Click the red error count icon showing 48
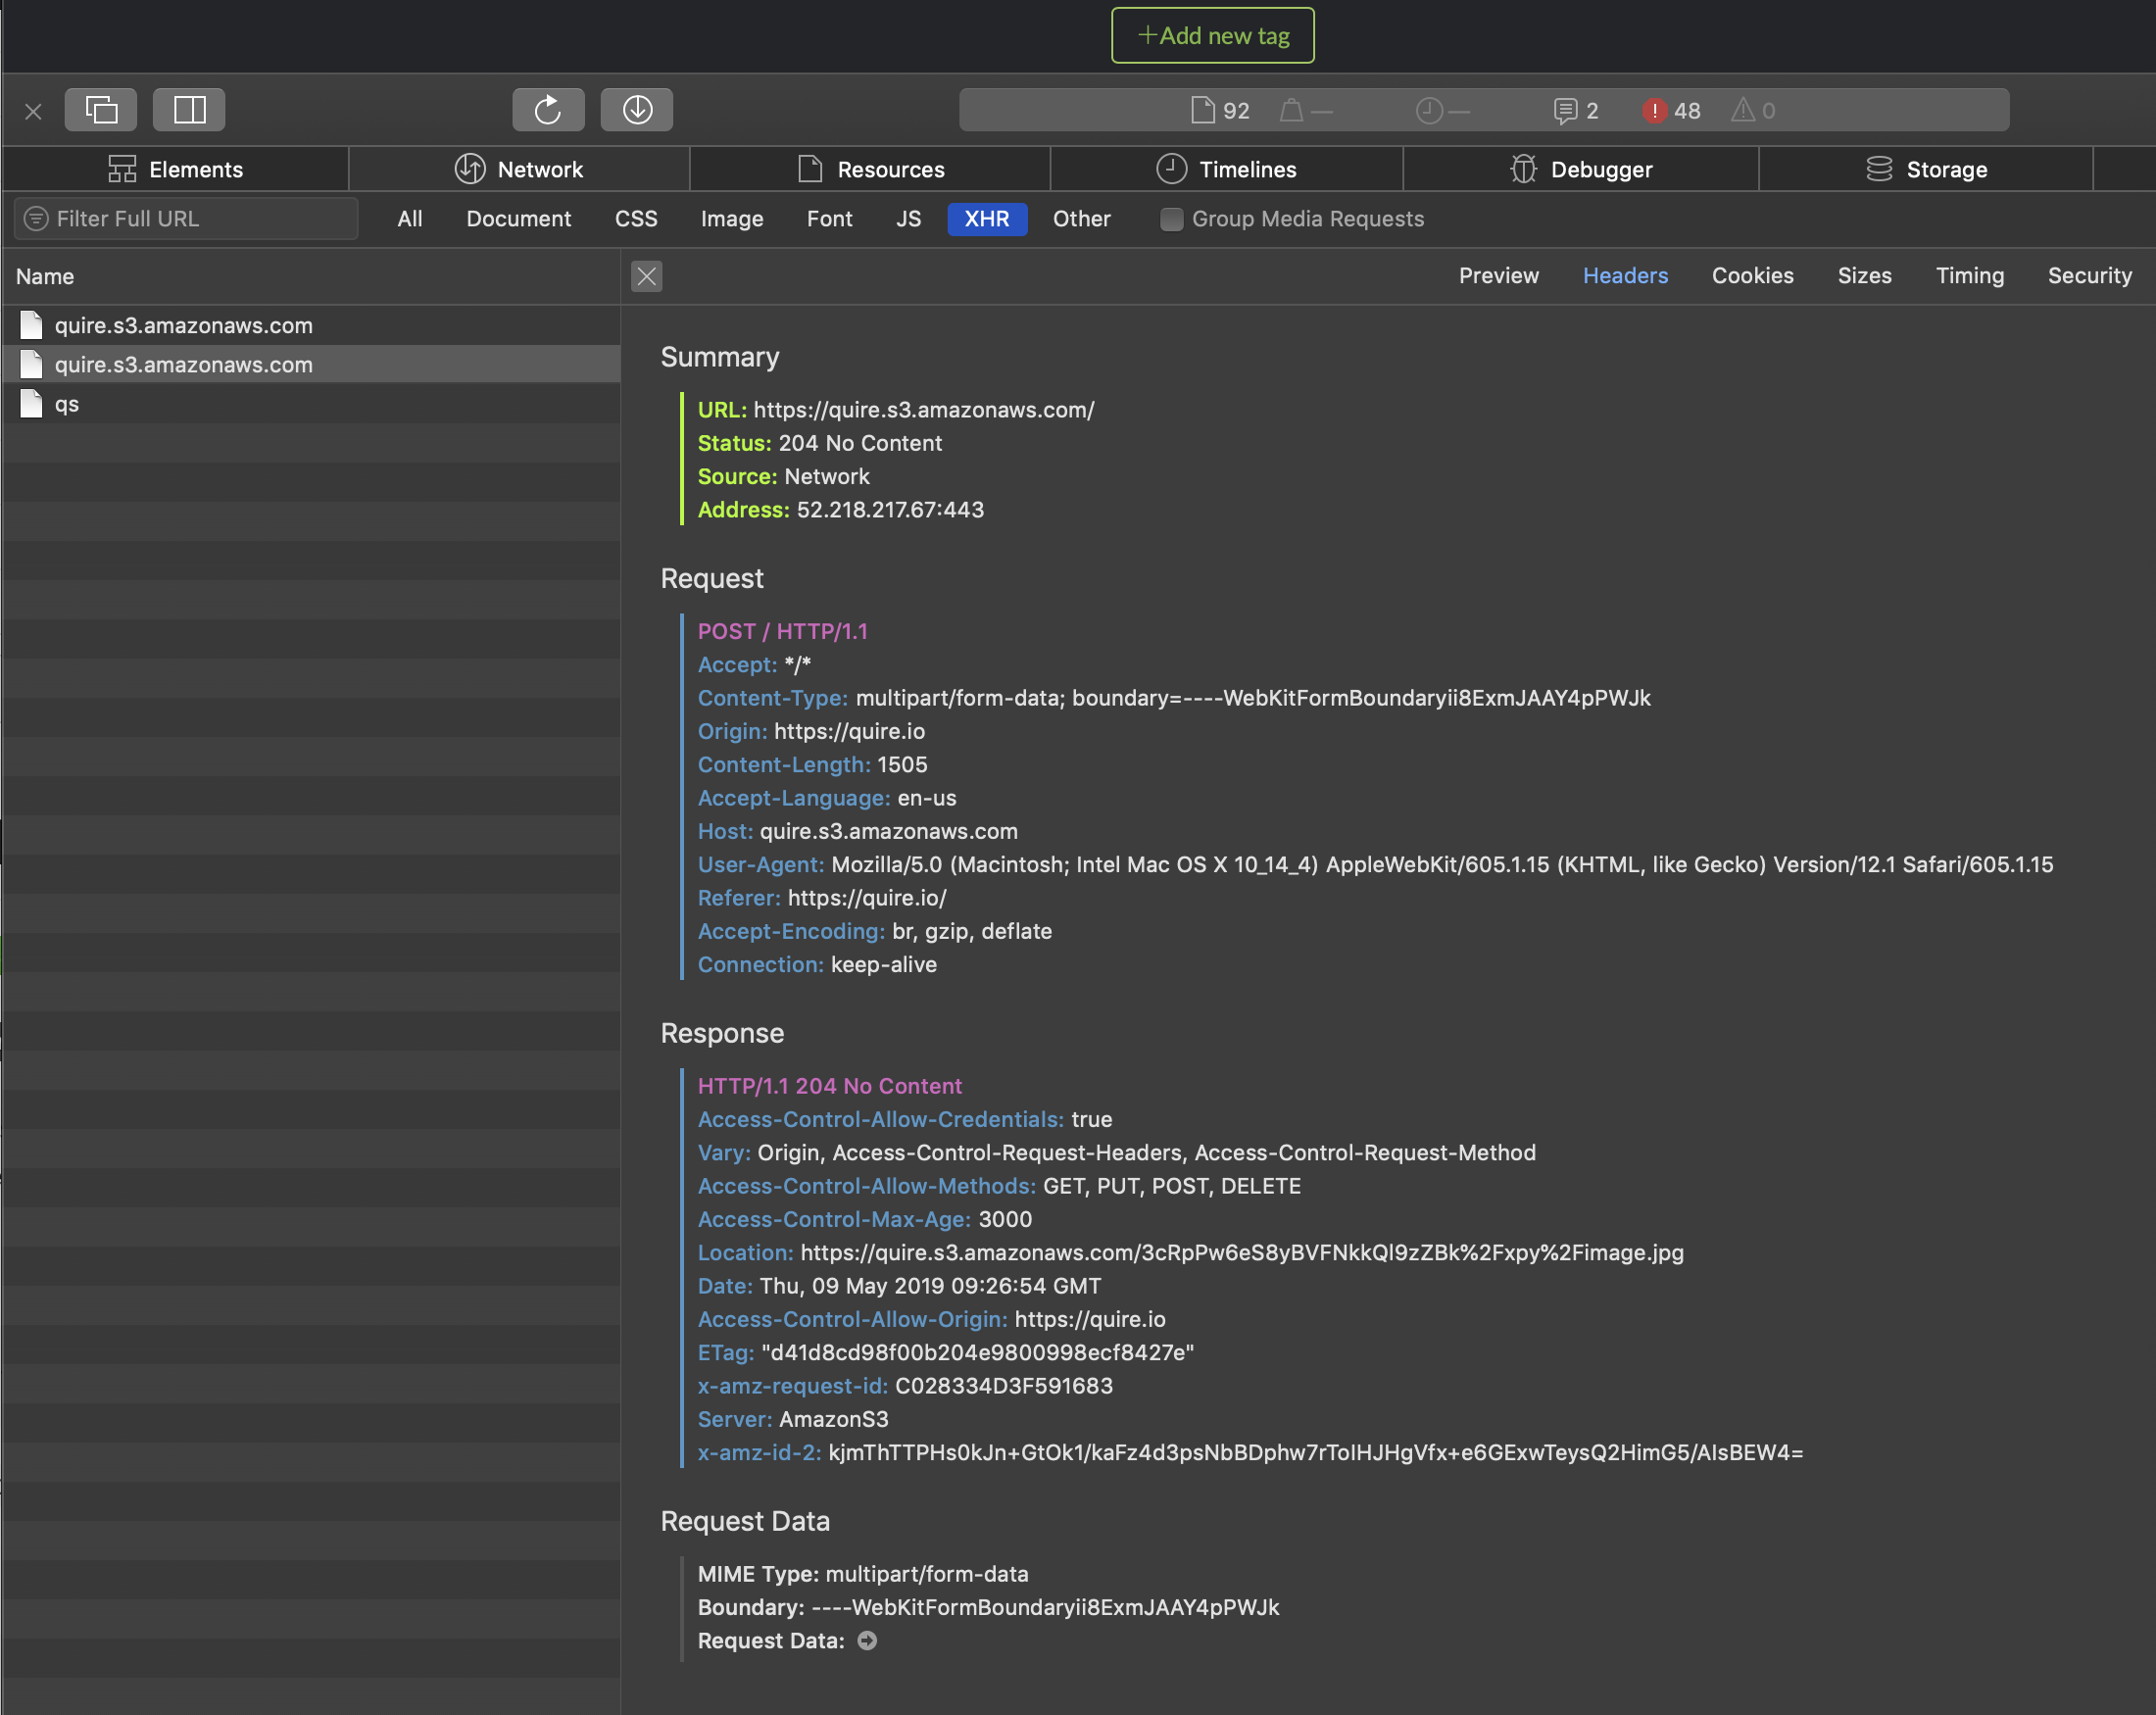 1654,110
